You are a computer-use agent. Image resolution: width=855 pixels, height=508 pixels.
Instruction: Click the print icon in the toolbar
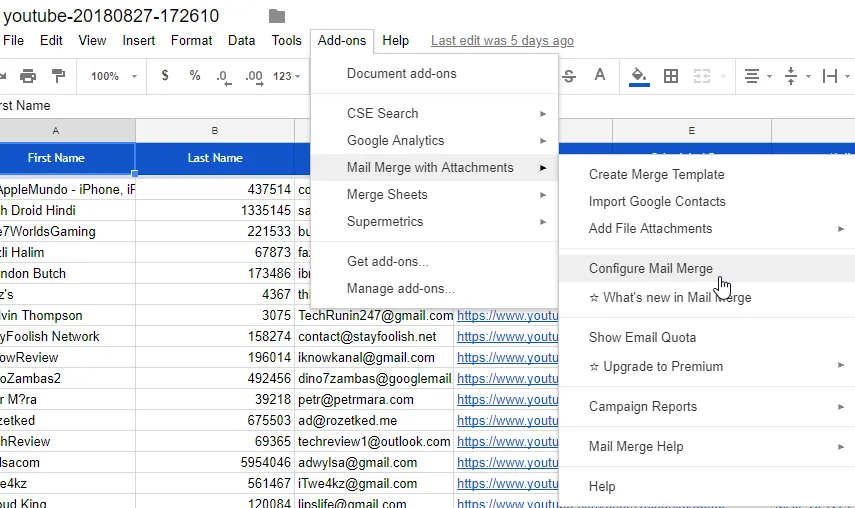tap(28, 76)
